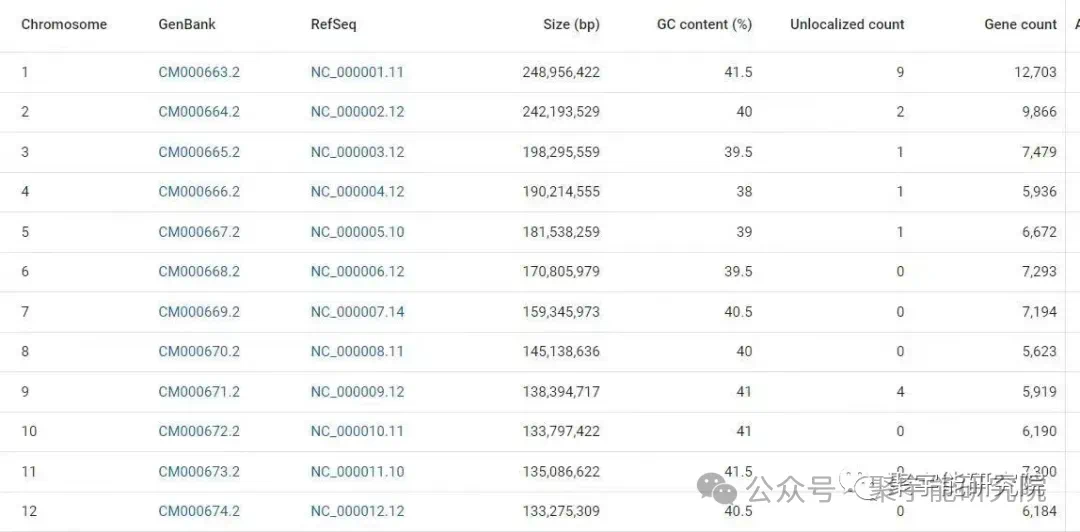Image resolution: width=1080 pixels, height=532 pixels.
Task: Click the Unlocalized count column header
Action: (x=847, y=24)
